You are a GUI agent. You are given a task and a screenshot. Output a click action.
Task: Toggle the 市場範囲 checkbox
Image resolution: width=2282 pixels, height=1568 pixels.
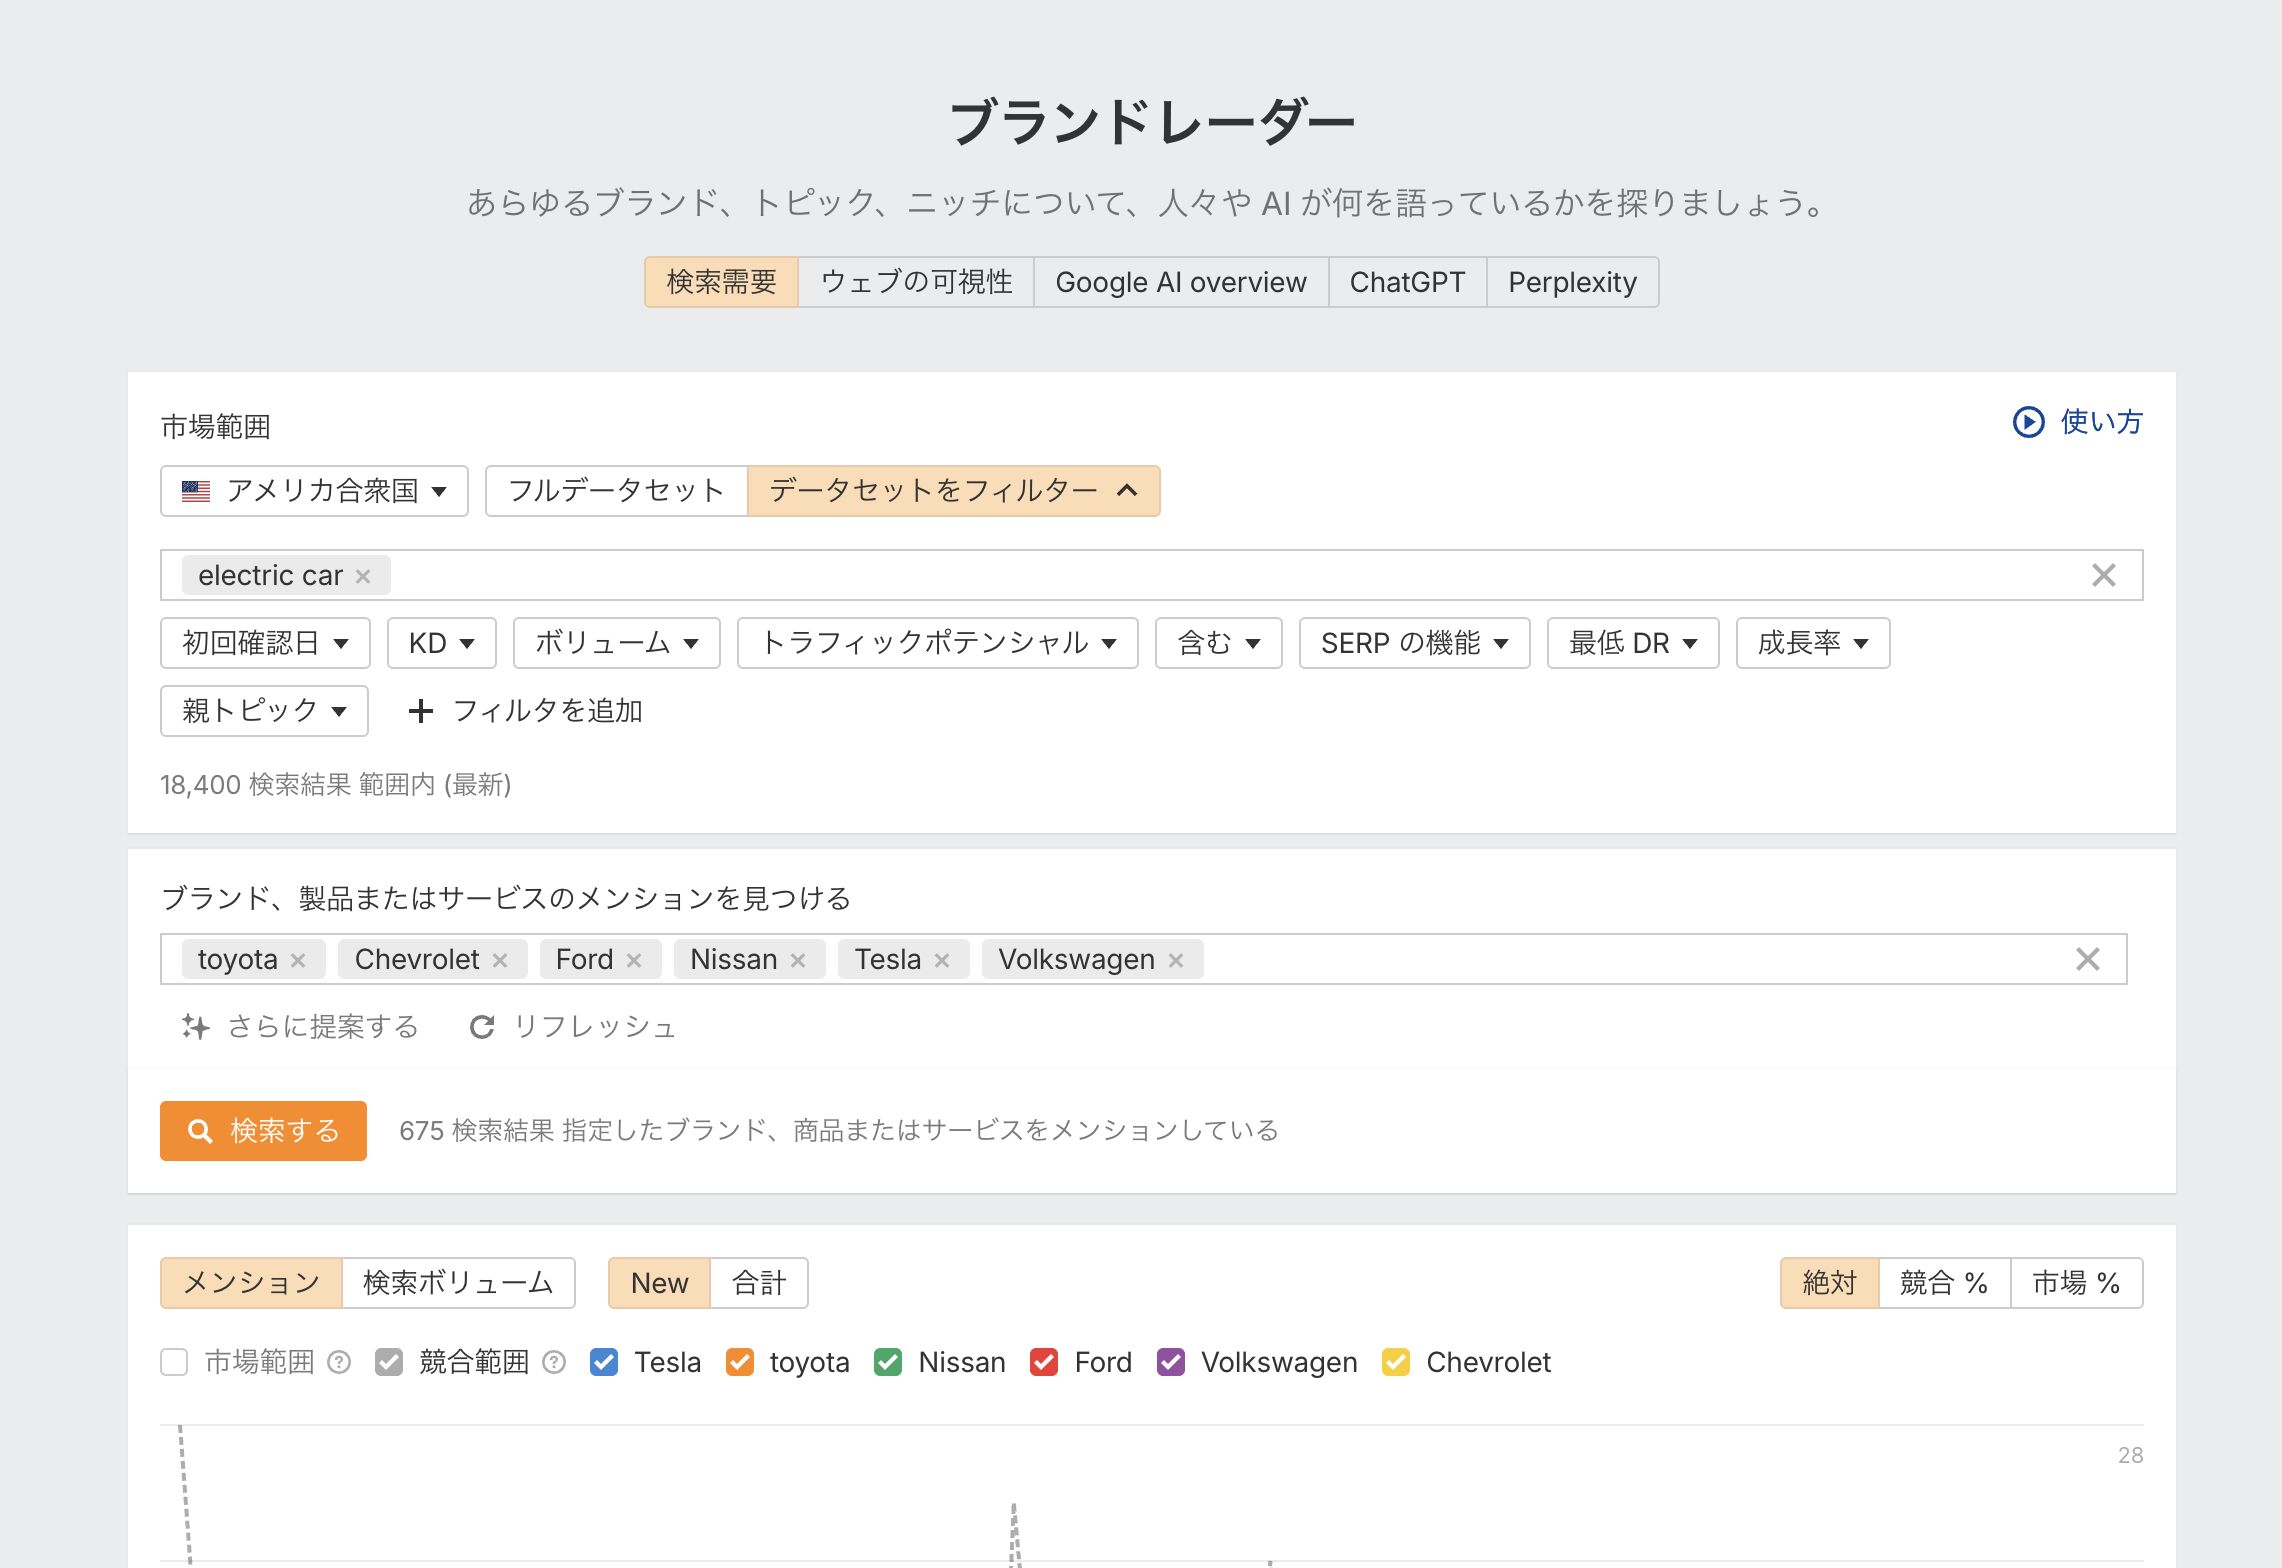[x=174, y=1362]
